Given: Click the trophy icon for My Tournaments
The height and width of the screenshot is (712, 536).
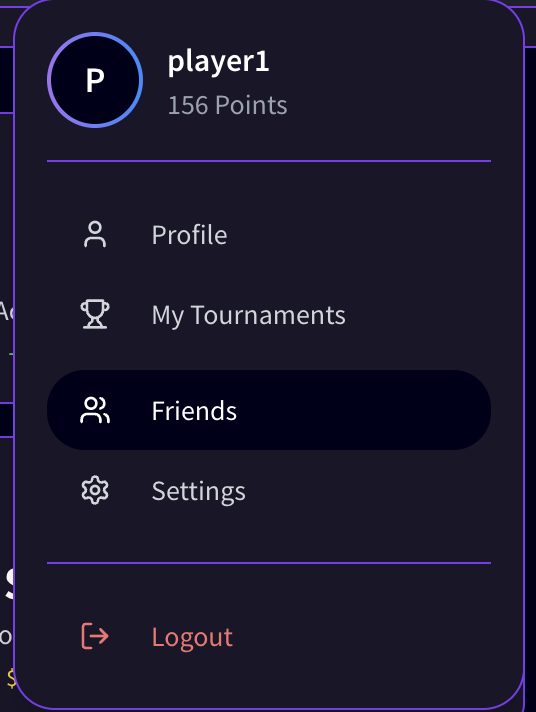Looking at the screenshot, I should (95, 314).
